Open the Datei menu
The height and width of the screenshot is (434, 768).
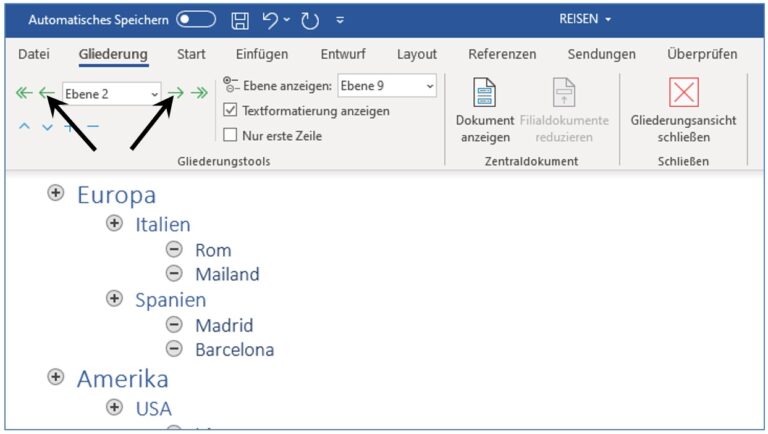tap(34, 54)
